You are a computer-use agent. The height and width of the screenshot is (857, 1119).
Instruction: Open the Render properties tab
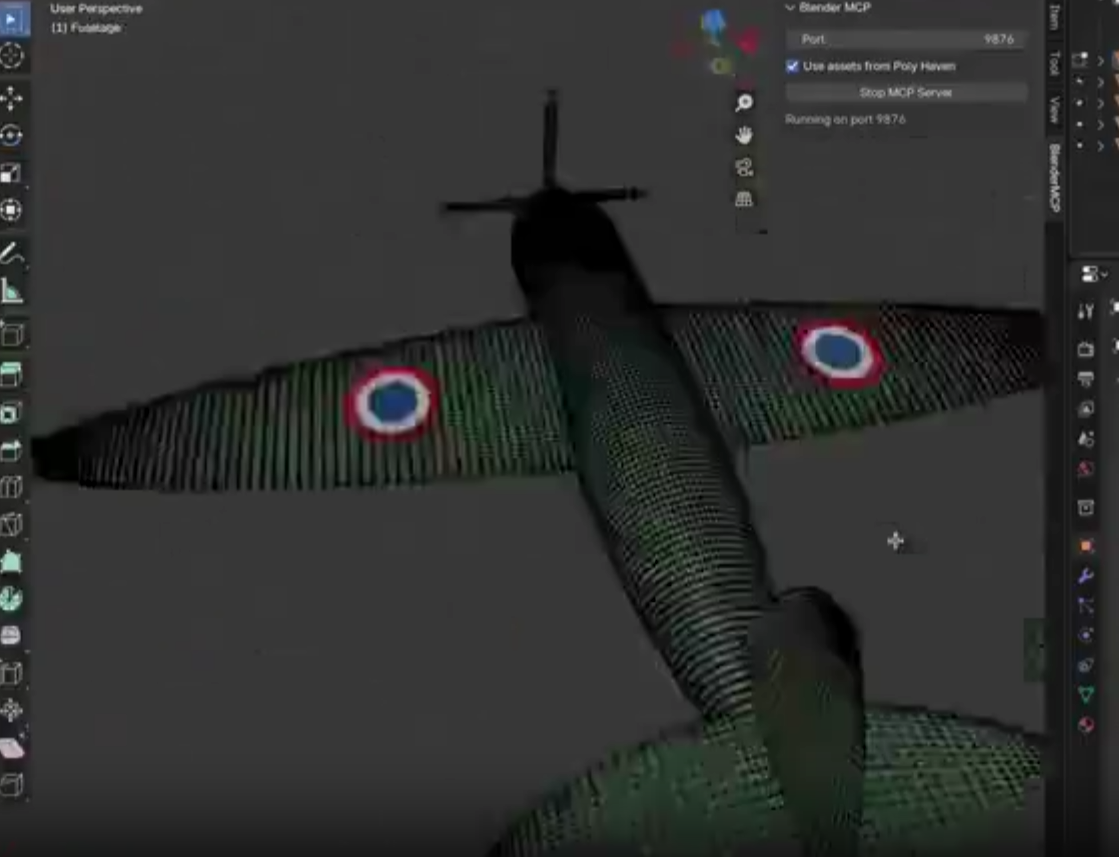(1085, 349)
